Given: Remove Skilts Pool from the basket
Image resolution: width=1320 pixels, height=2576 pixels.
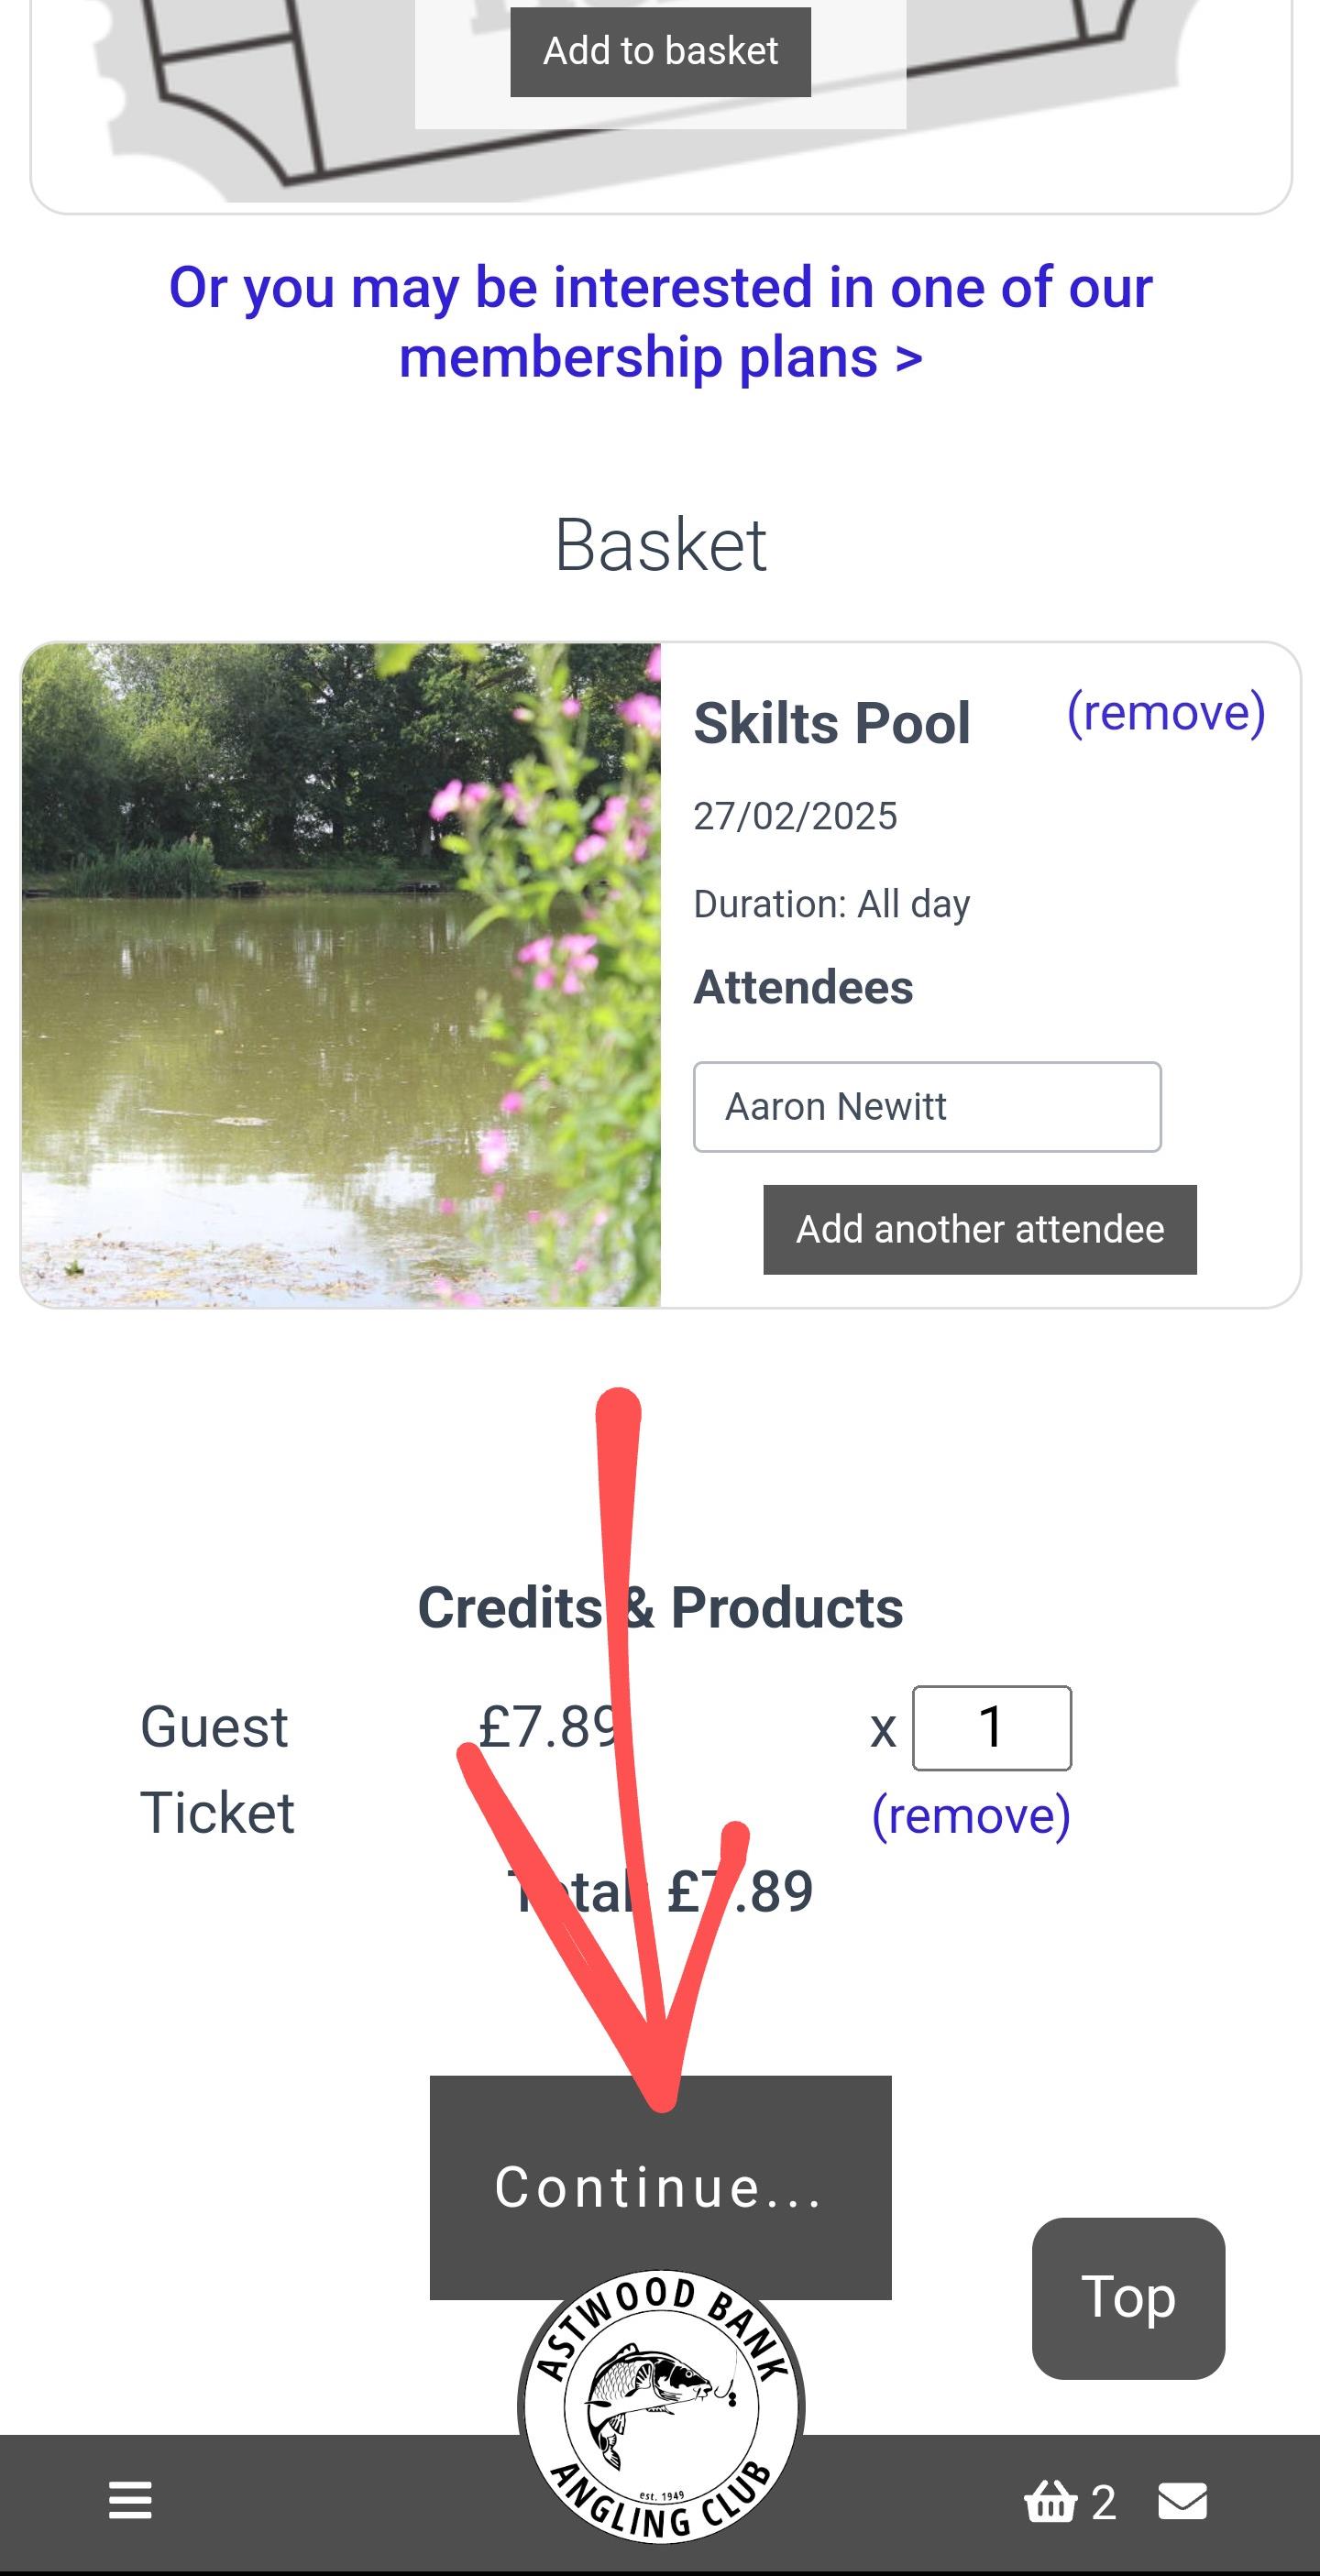Looking at the screenshot, I should (1166, 713).
